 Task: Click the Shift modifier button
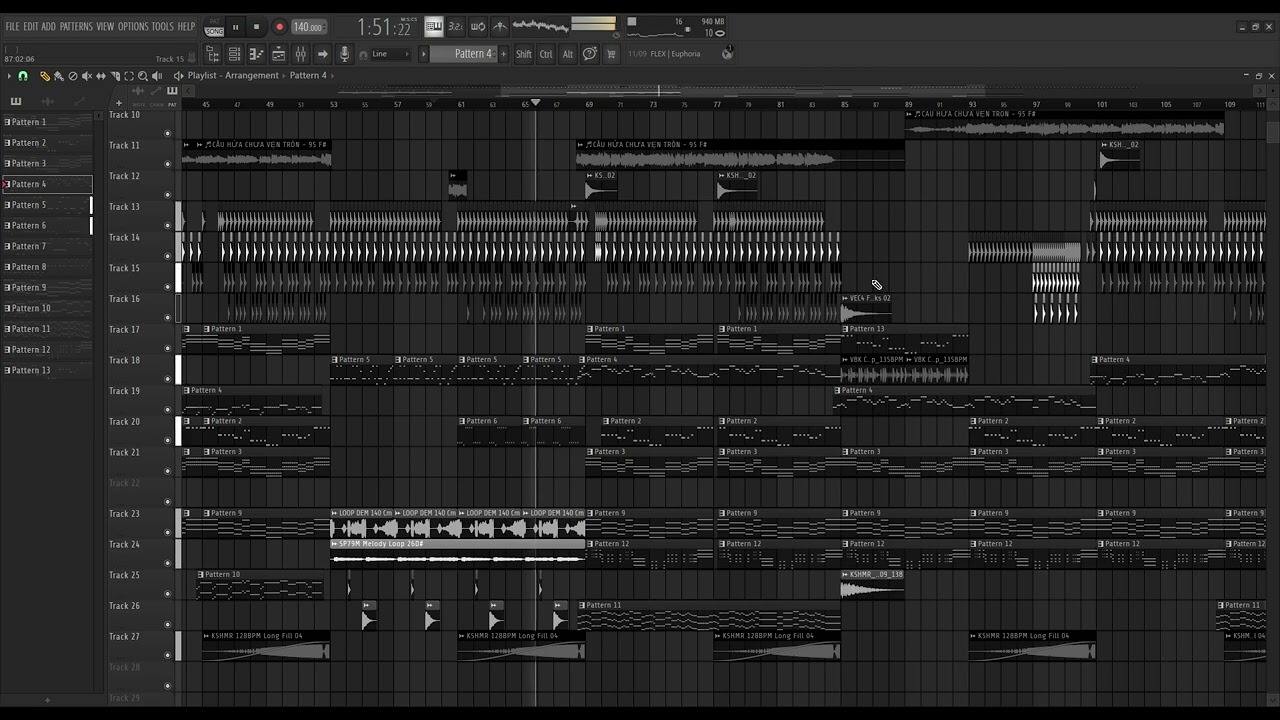coord(524,54)
